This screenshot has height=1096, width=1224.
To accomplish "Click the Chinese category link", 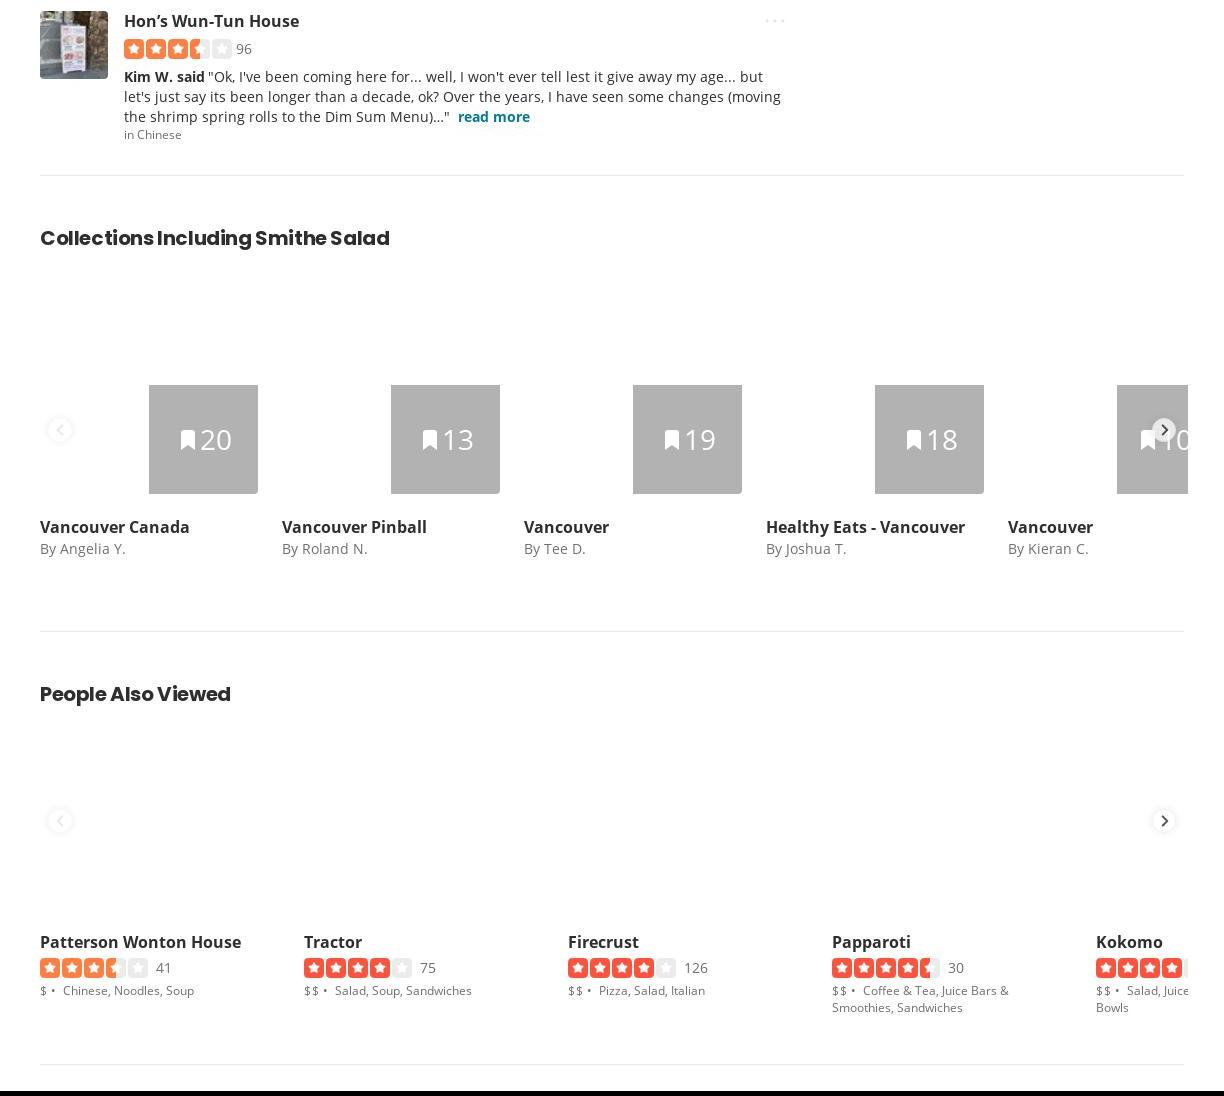I will pyautogui.click(x=159, y=135).
